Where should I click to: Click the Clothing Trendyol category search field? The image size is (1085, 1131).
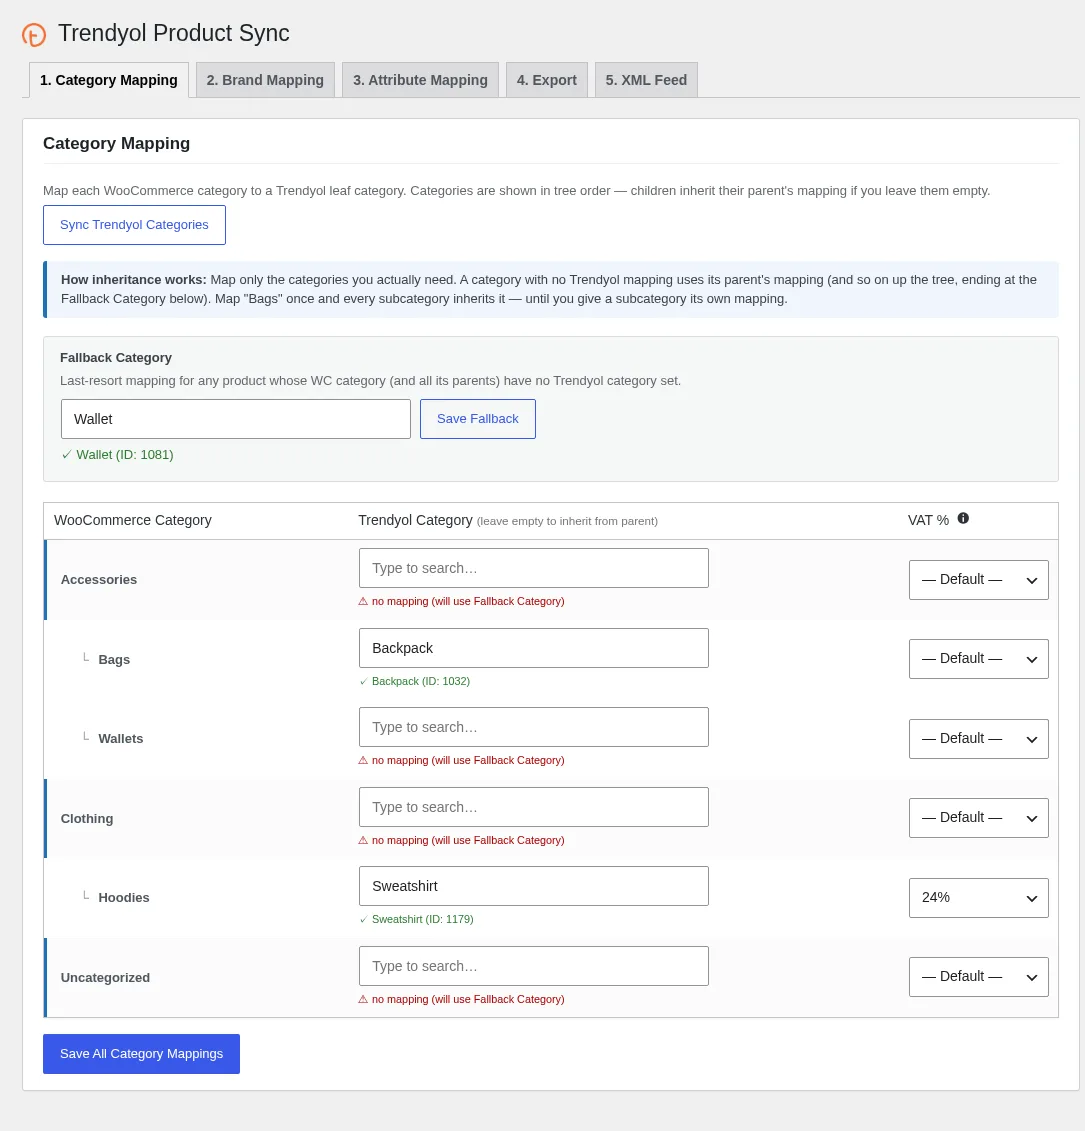pos(534,807)
